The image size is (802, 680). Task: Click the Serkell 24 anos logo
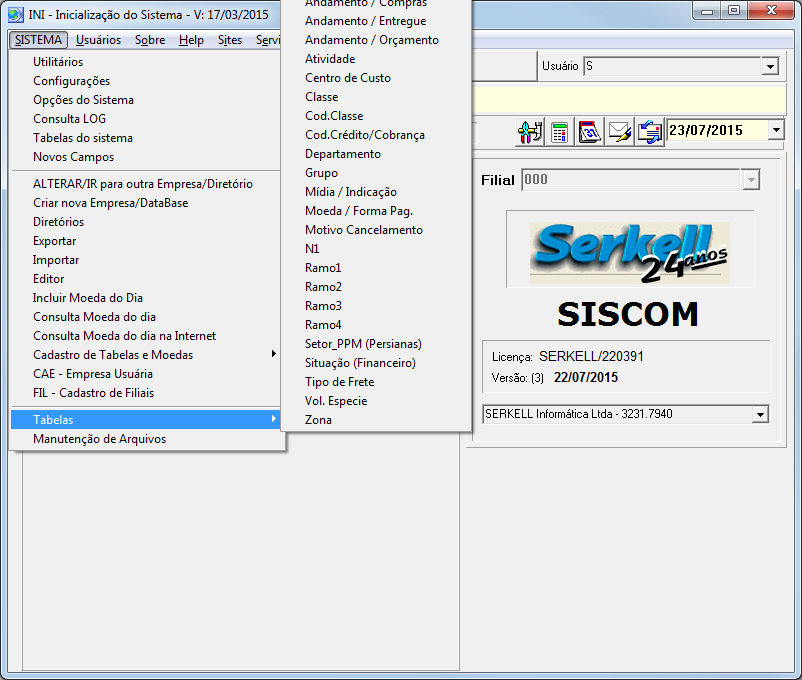click(x=630, y=253)
